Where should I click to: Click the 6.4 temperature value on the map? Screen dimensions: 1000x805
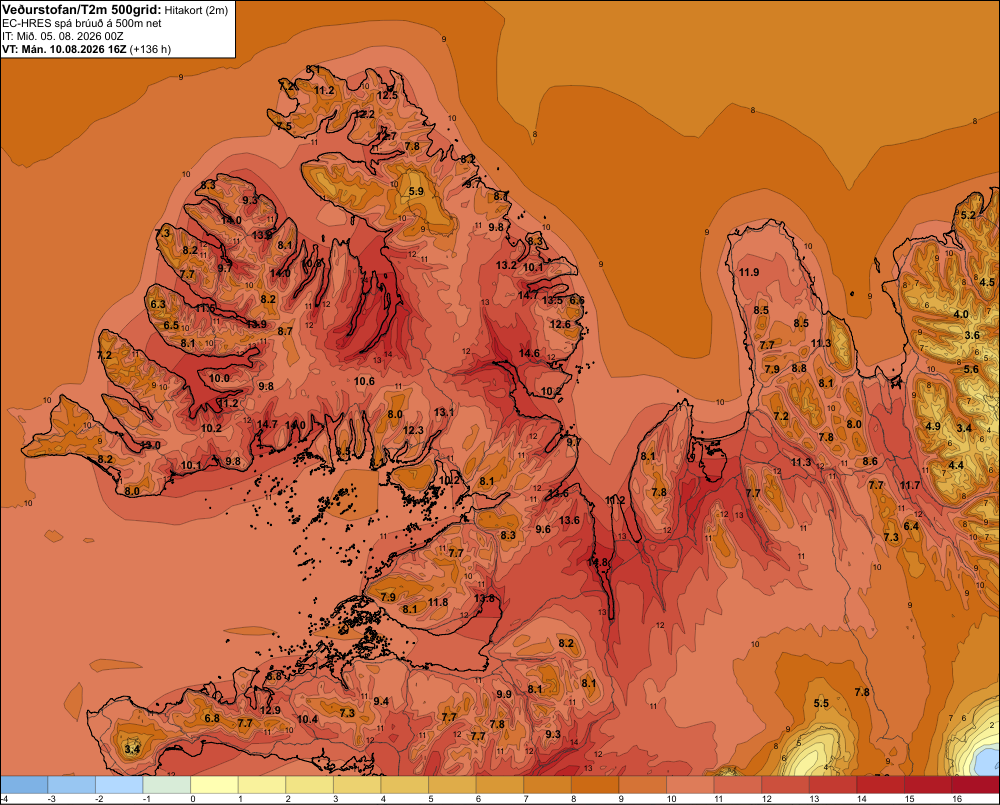click(x=911, y=526)
